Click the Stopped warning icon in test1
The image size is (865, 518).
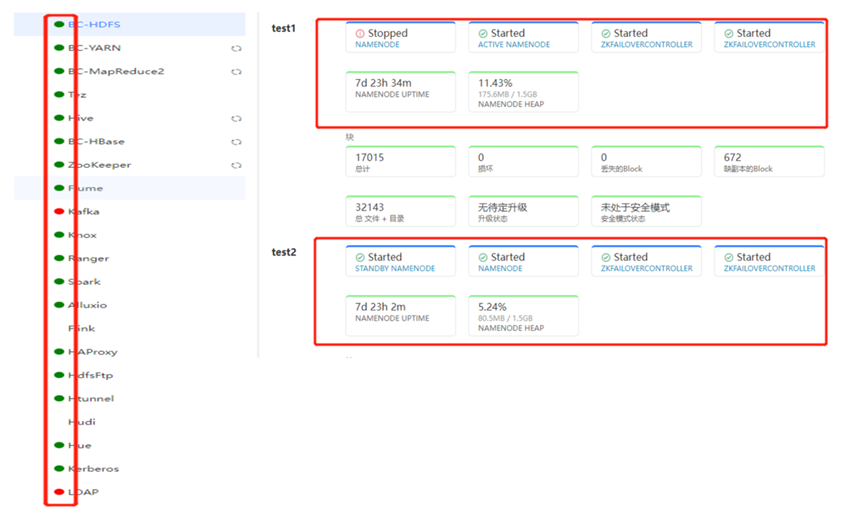pyautogui.click(x=360, y=34)
